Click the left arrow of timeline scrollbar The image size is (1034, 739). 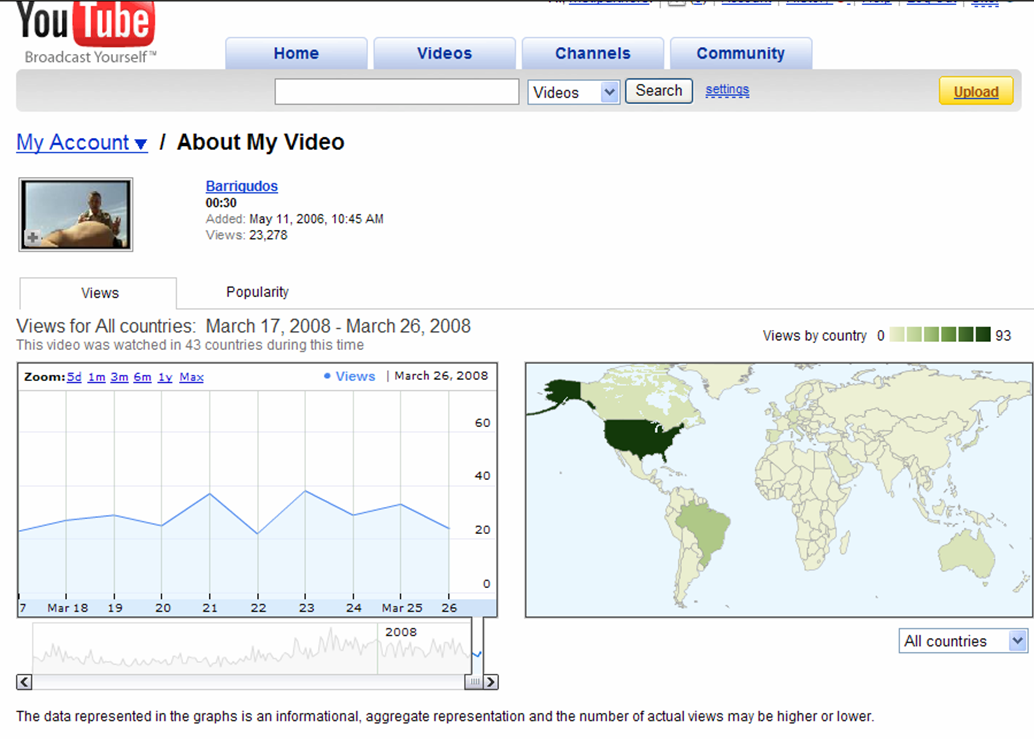[24, 682]
